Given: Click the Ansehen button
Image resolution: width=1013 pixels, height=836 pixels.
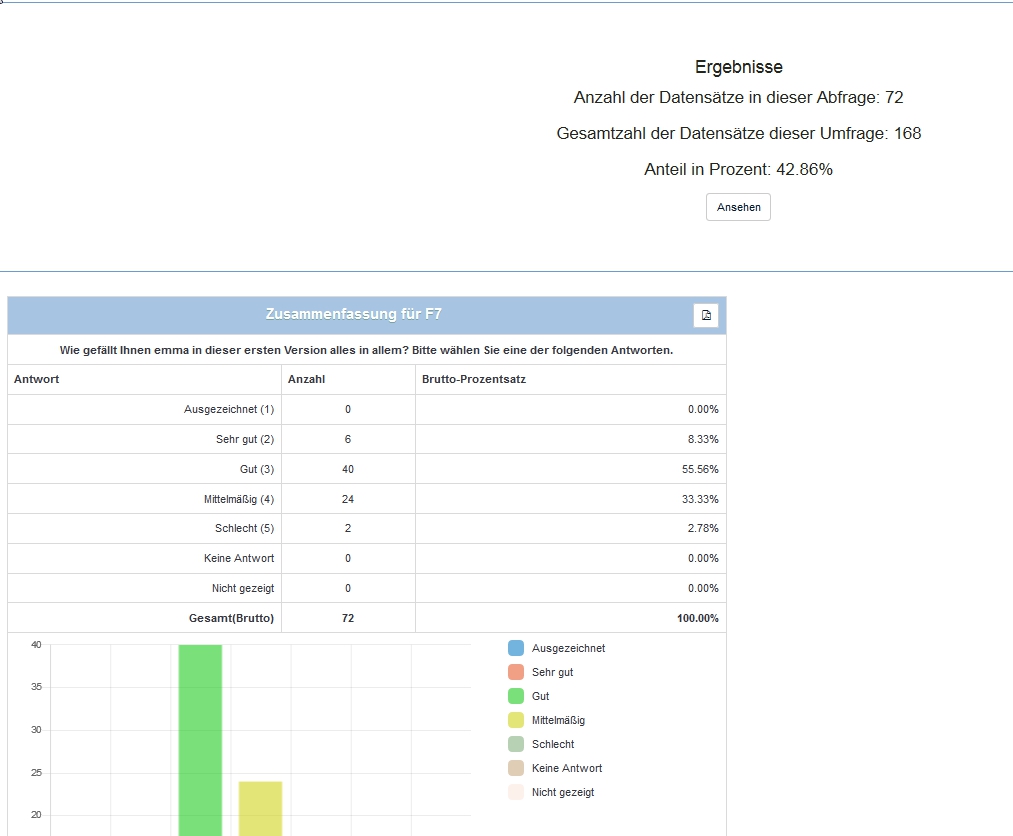Looking at the screenshot, I should (x=738, y=207).
